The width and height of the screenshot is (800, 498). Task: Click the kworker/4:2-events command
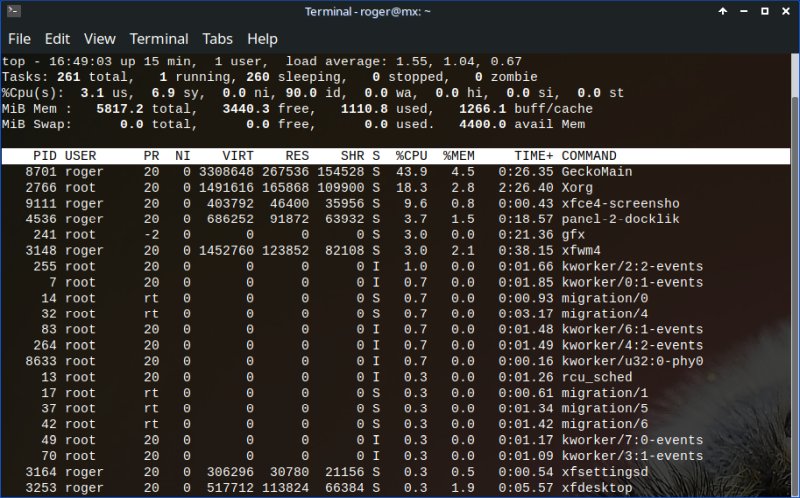632,345
